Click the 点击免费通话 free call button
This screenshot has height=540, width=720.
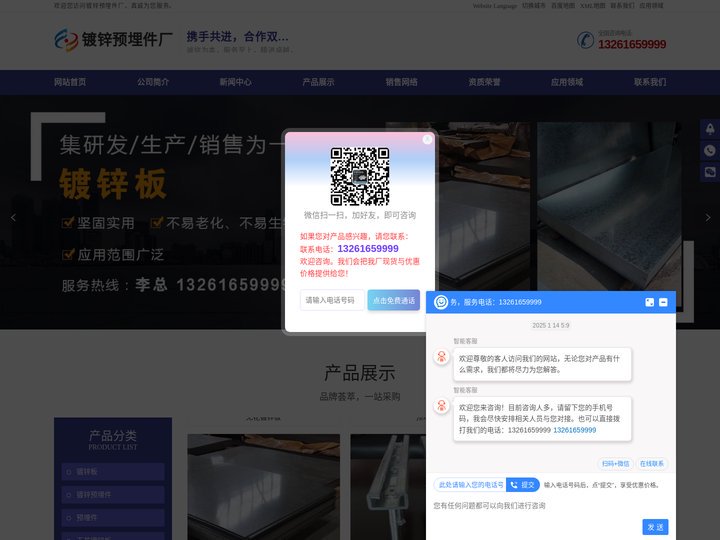394,300
